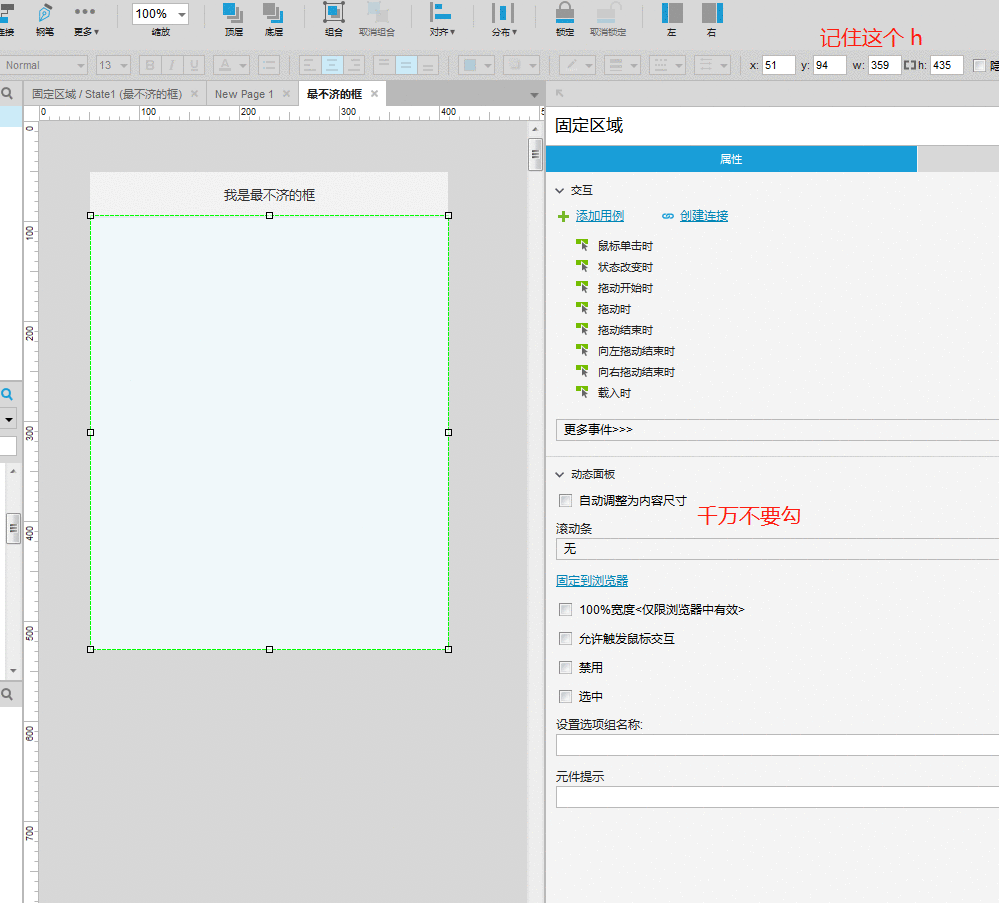
Task: Select the 状态改变时 event
Action: click(625, 267)
